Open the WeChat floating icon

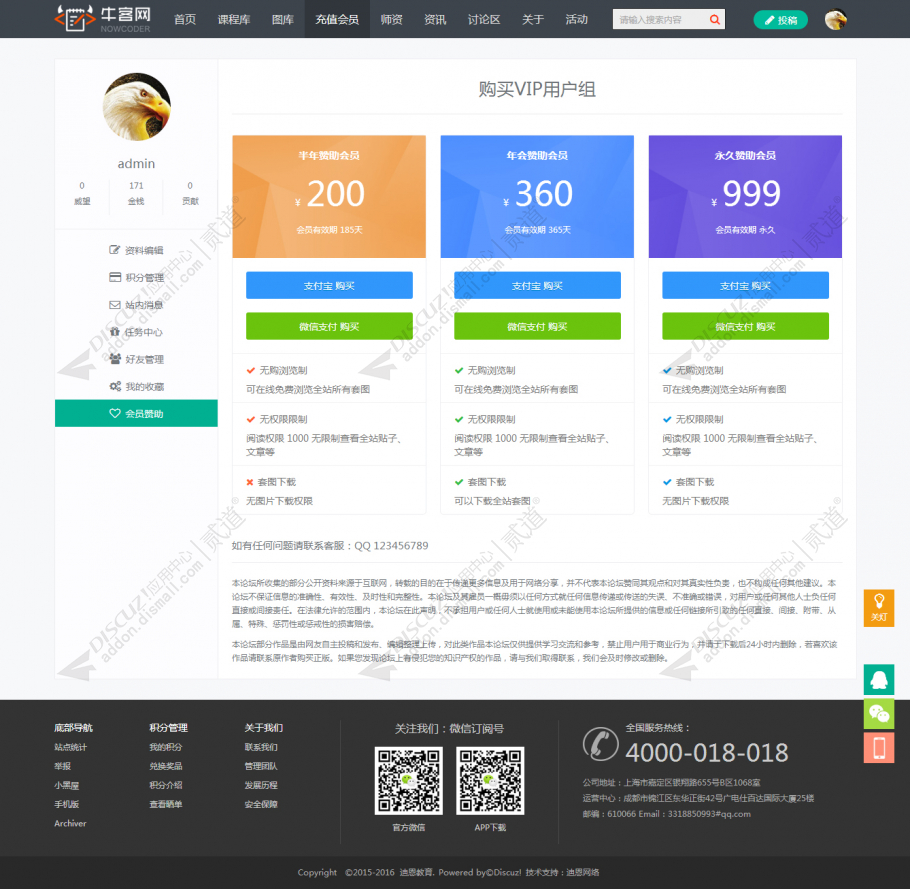pyautogui.click(x=879, y=714)
